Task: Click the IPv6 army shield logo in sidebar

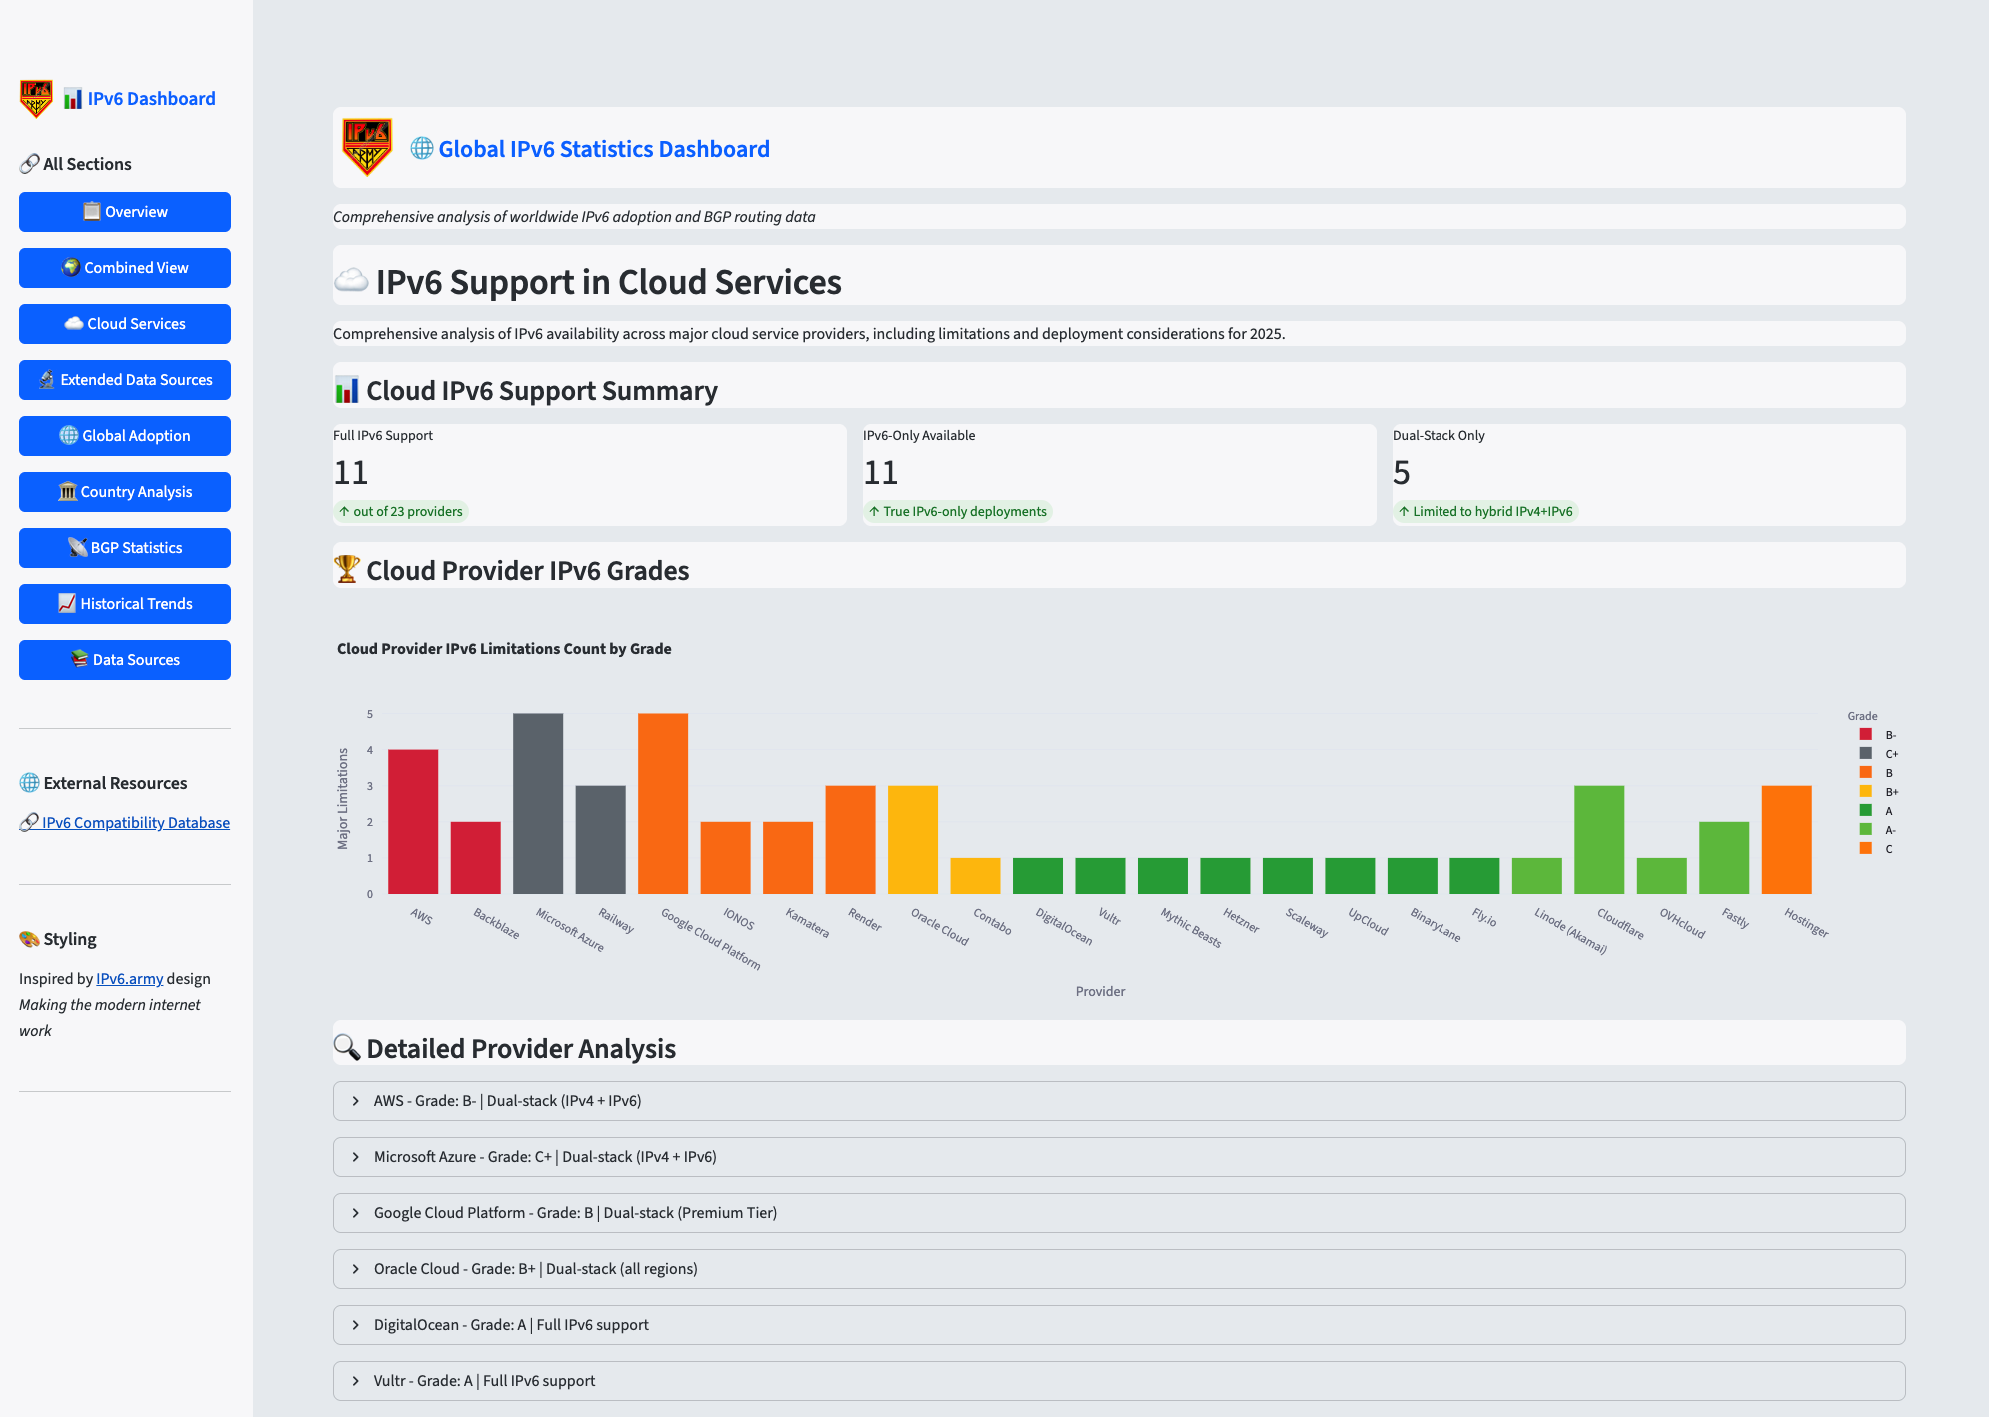Action: tap(36, 99)
